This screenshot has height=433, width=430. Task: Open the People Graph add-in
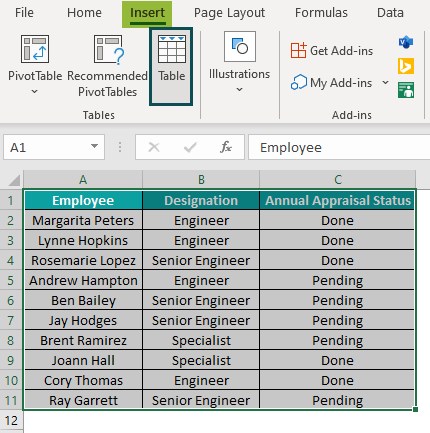pos(406,90)
